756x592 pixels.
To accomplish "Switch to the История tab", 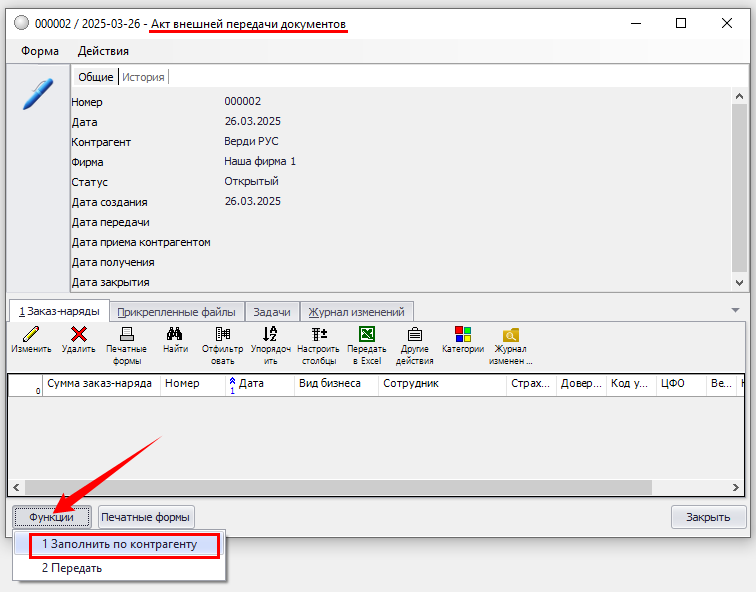I will click(143, 77).
